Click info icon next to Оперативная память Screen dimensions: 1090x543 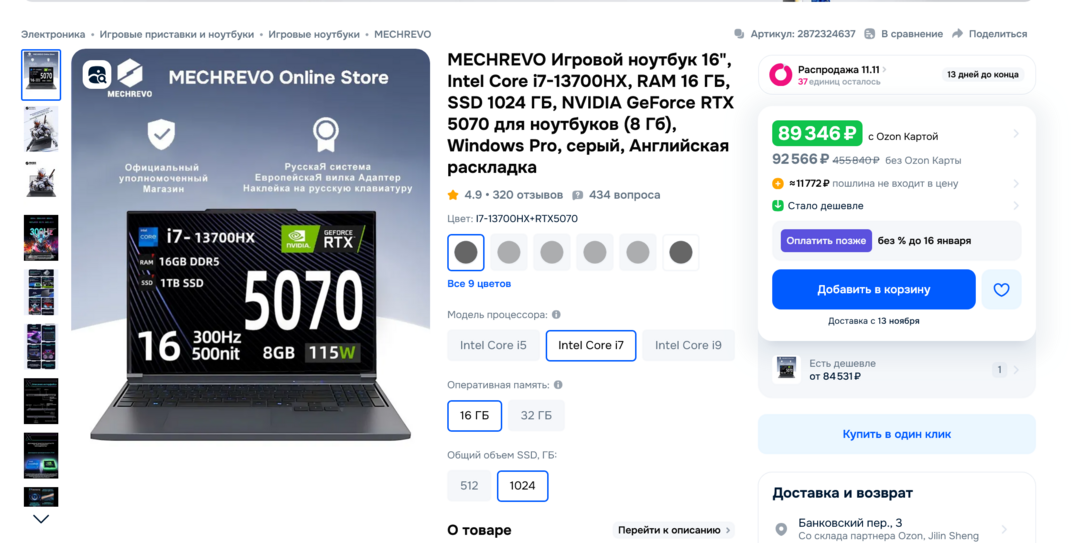558,384
